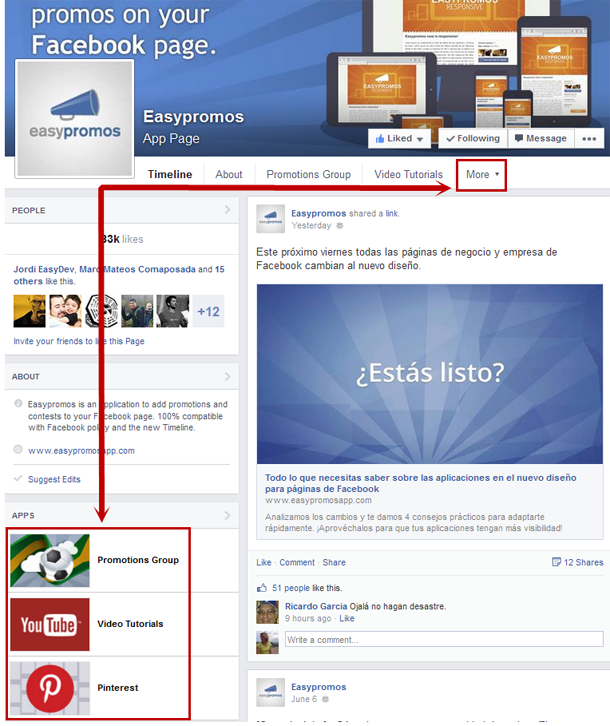The width and height of the screenshot is (610, 726).
Task: Click the thumbs-up icon beside 51 people
Action: pyautogui.click(x=262, y=588)
